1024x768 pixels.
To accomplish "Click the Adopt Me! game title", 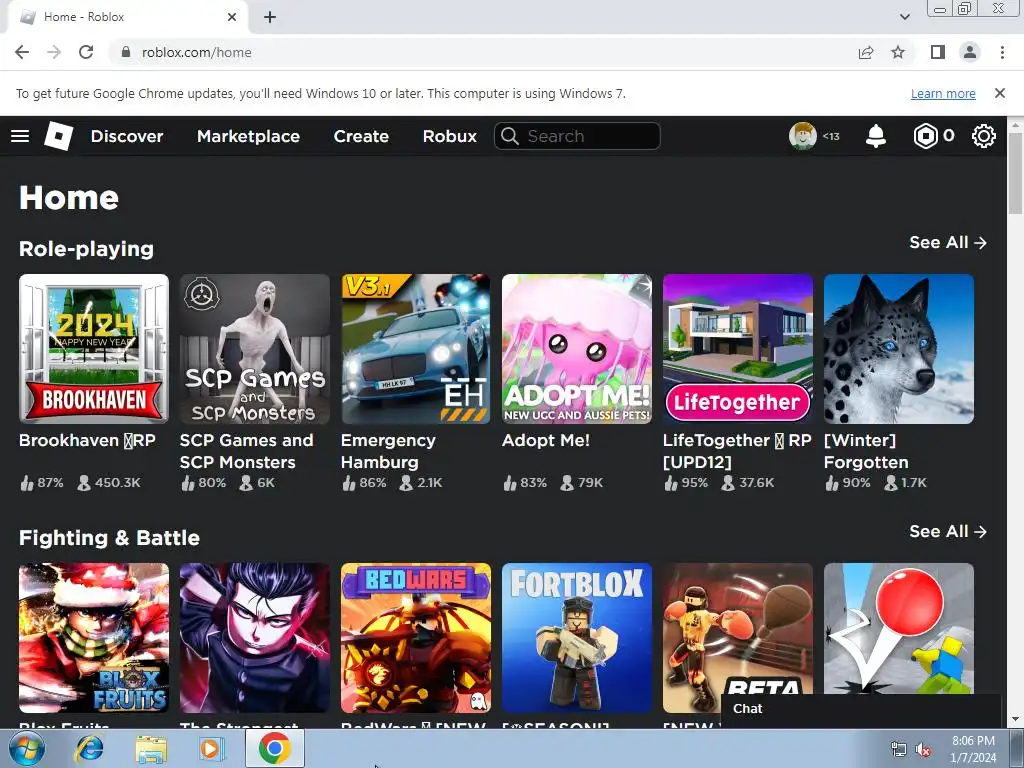I will (x=546, y=440).
